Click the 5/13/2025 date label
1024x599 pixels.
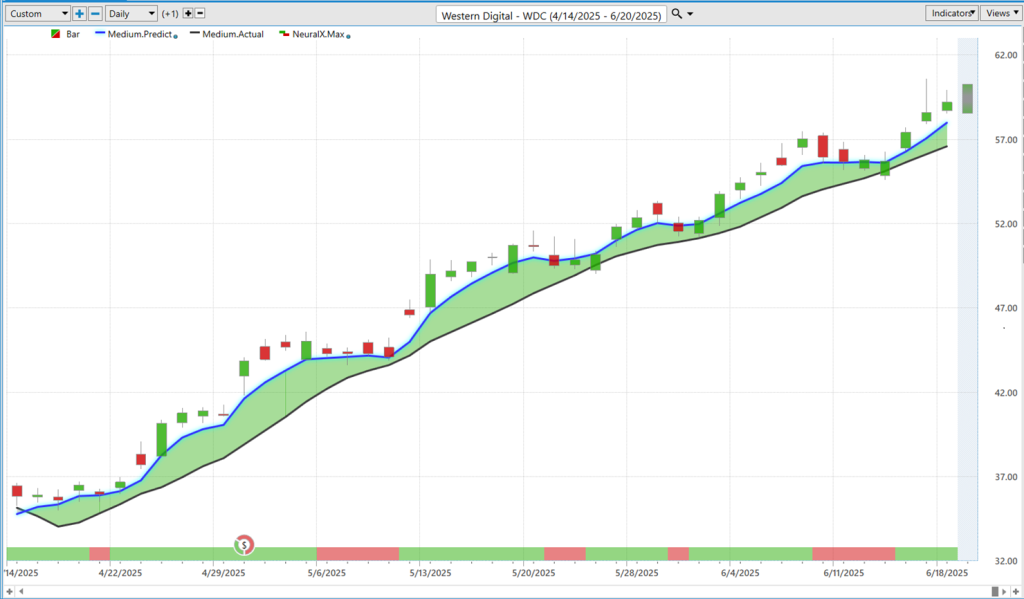coord(430,573)
